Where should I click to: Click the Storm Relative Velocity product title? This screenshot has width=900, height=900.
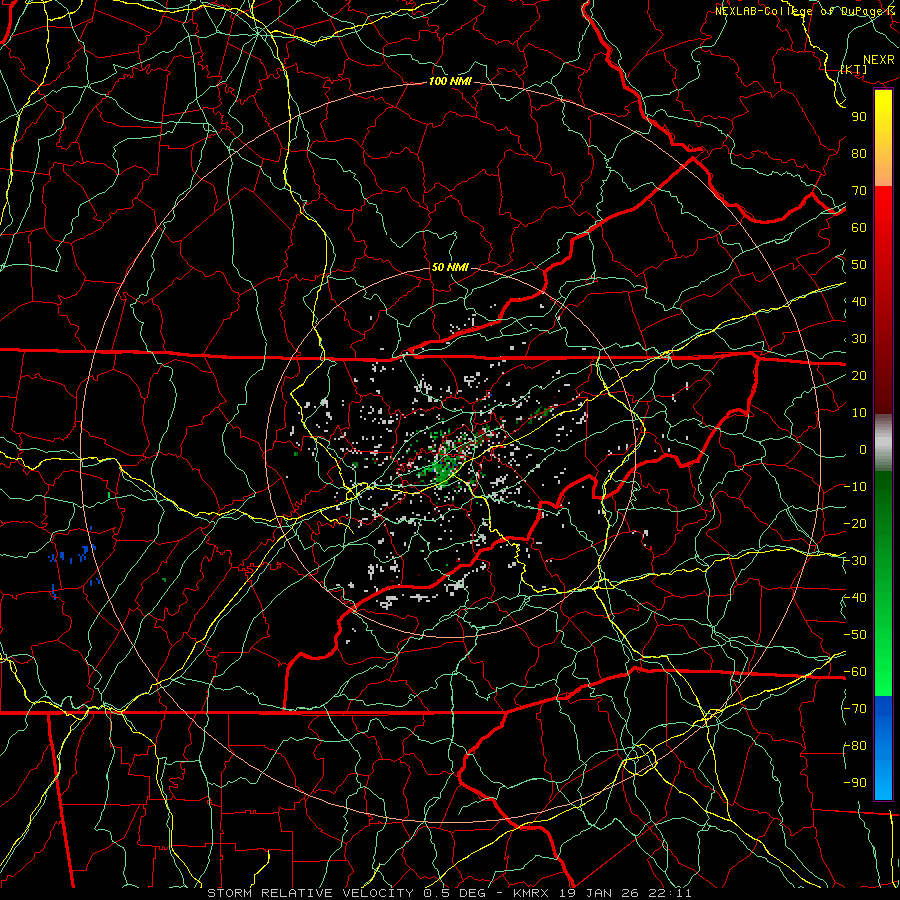[x=313, y=893]
